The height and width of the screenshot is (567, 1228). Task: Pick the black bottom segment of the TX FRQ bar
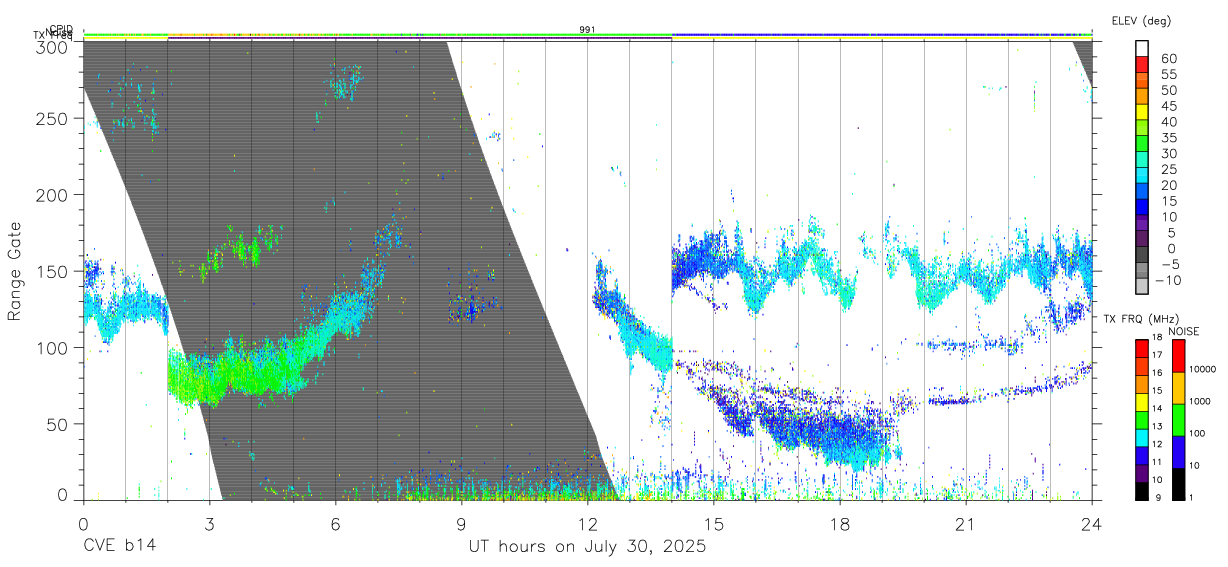(x=1143, y=490)
